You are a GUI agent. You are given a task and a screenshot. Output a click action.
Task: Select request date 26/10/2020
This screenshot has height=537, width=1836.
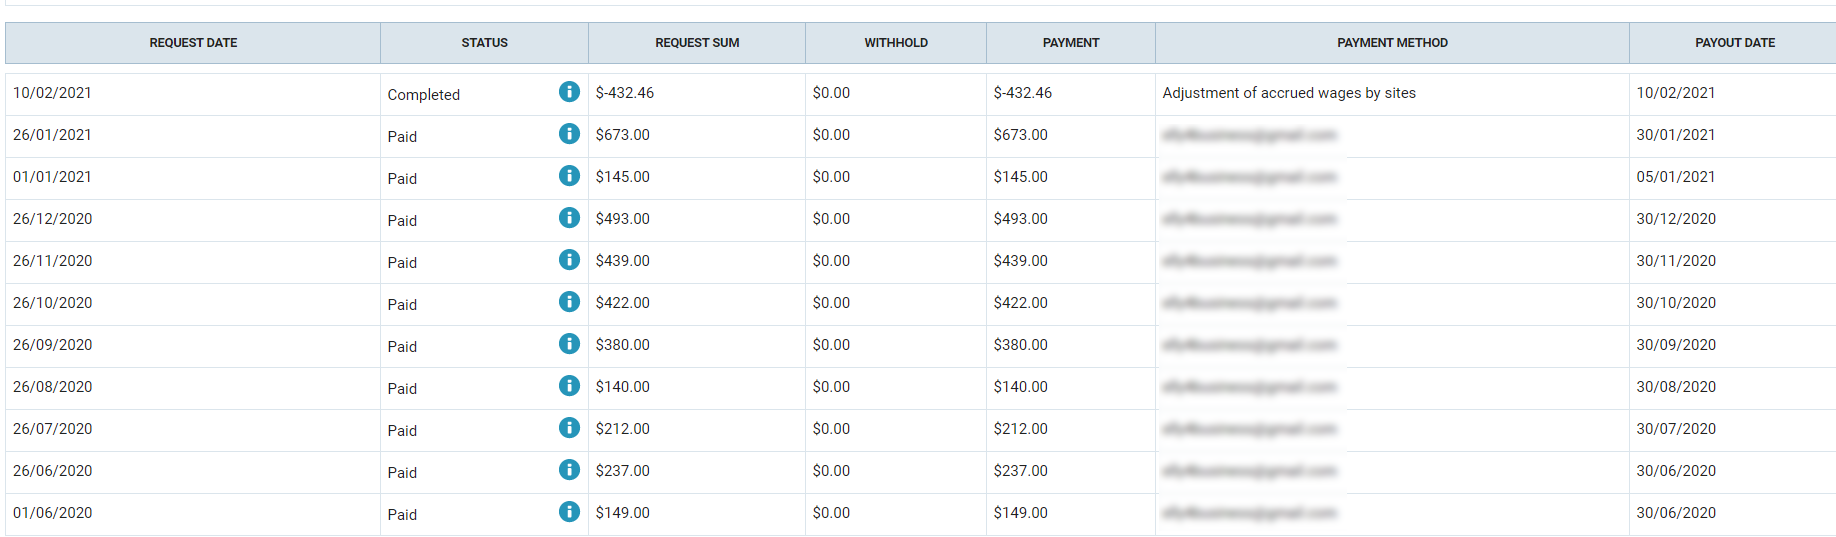point(52,303)
